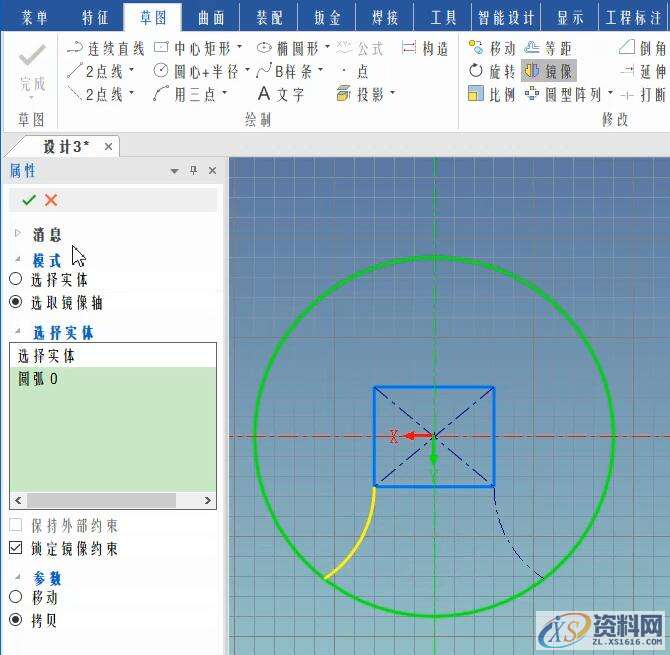Viewport: 670px width, 655px height.
Task: Collapse the 参数 section
Action: tap(18, 577)
